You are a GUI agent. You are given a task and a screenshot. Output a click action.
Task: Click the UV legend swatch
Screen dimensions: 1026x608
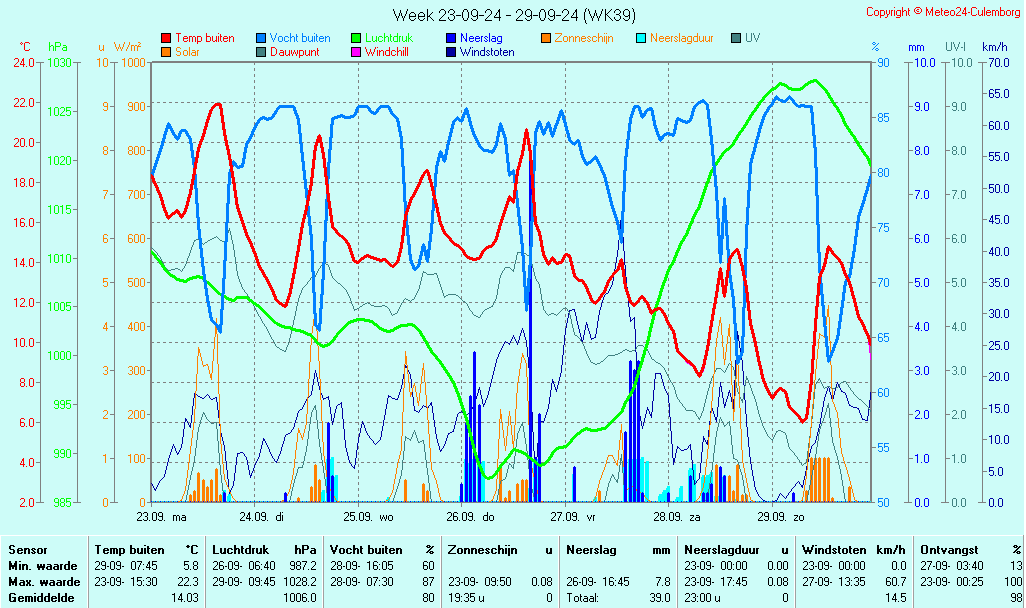pyautogui.click(x=735, y=38)
